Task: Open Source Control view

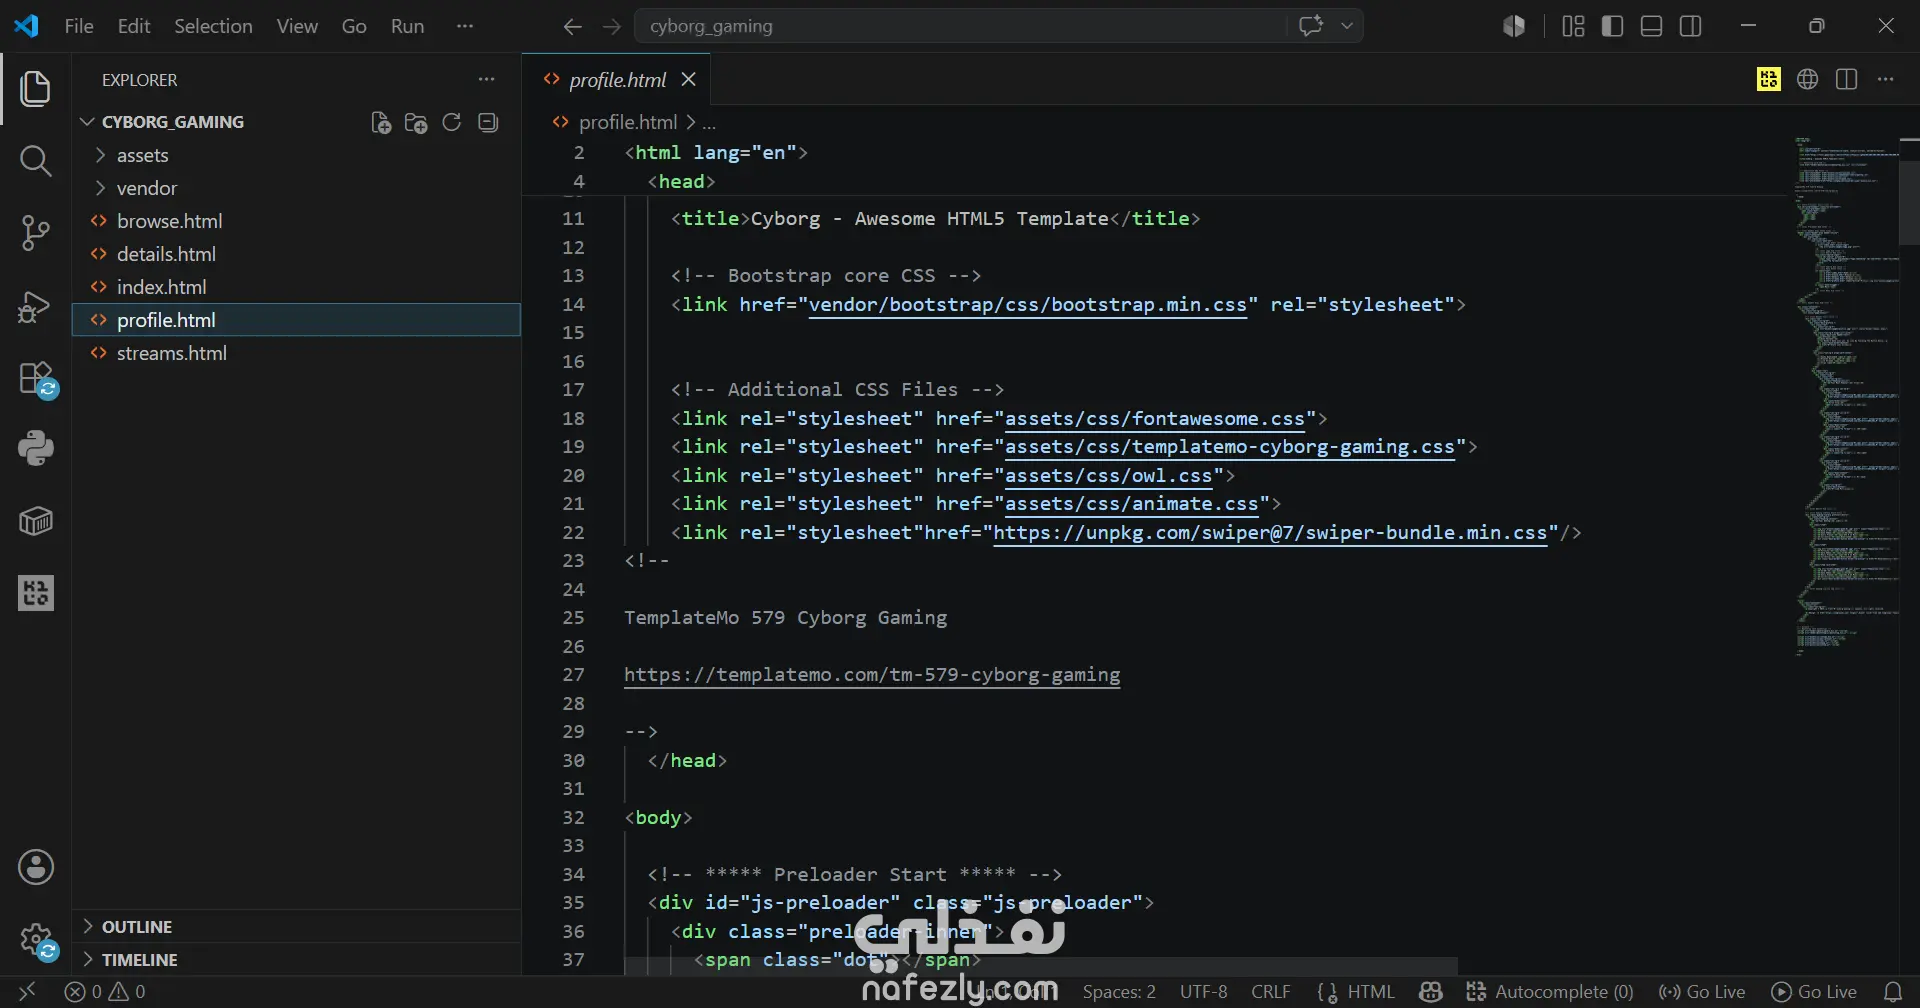Action: [35, 233]
